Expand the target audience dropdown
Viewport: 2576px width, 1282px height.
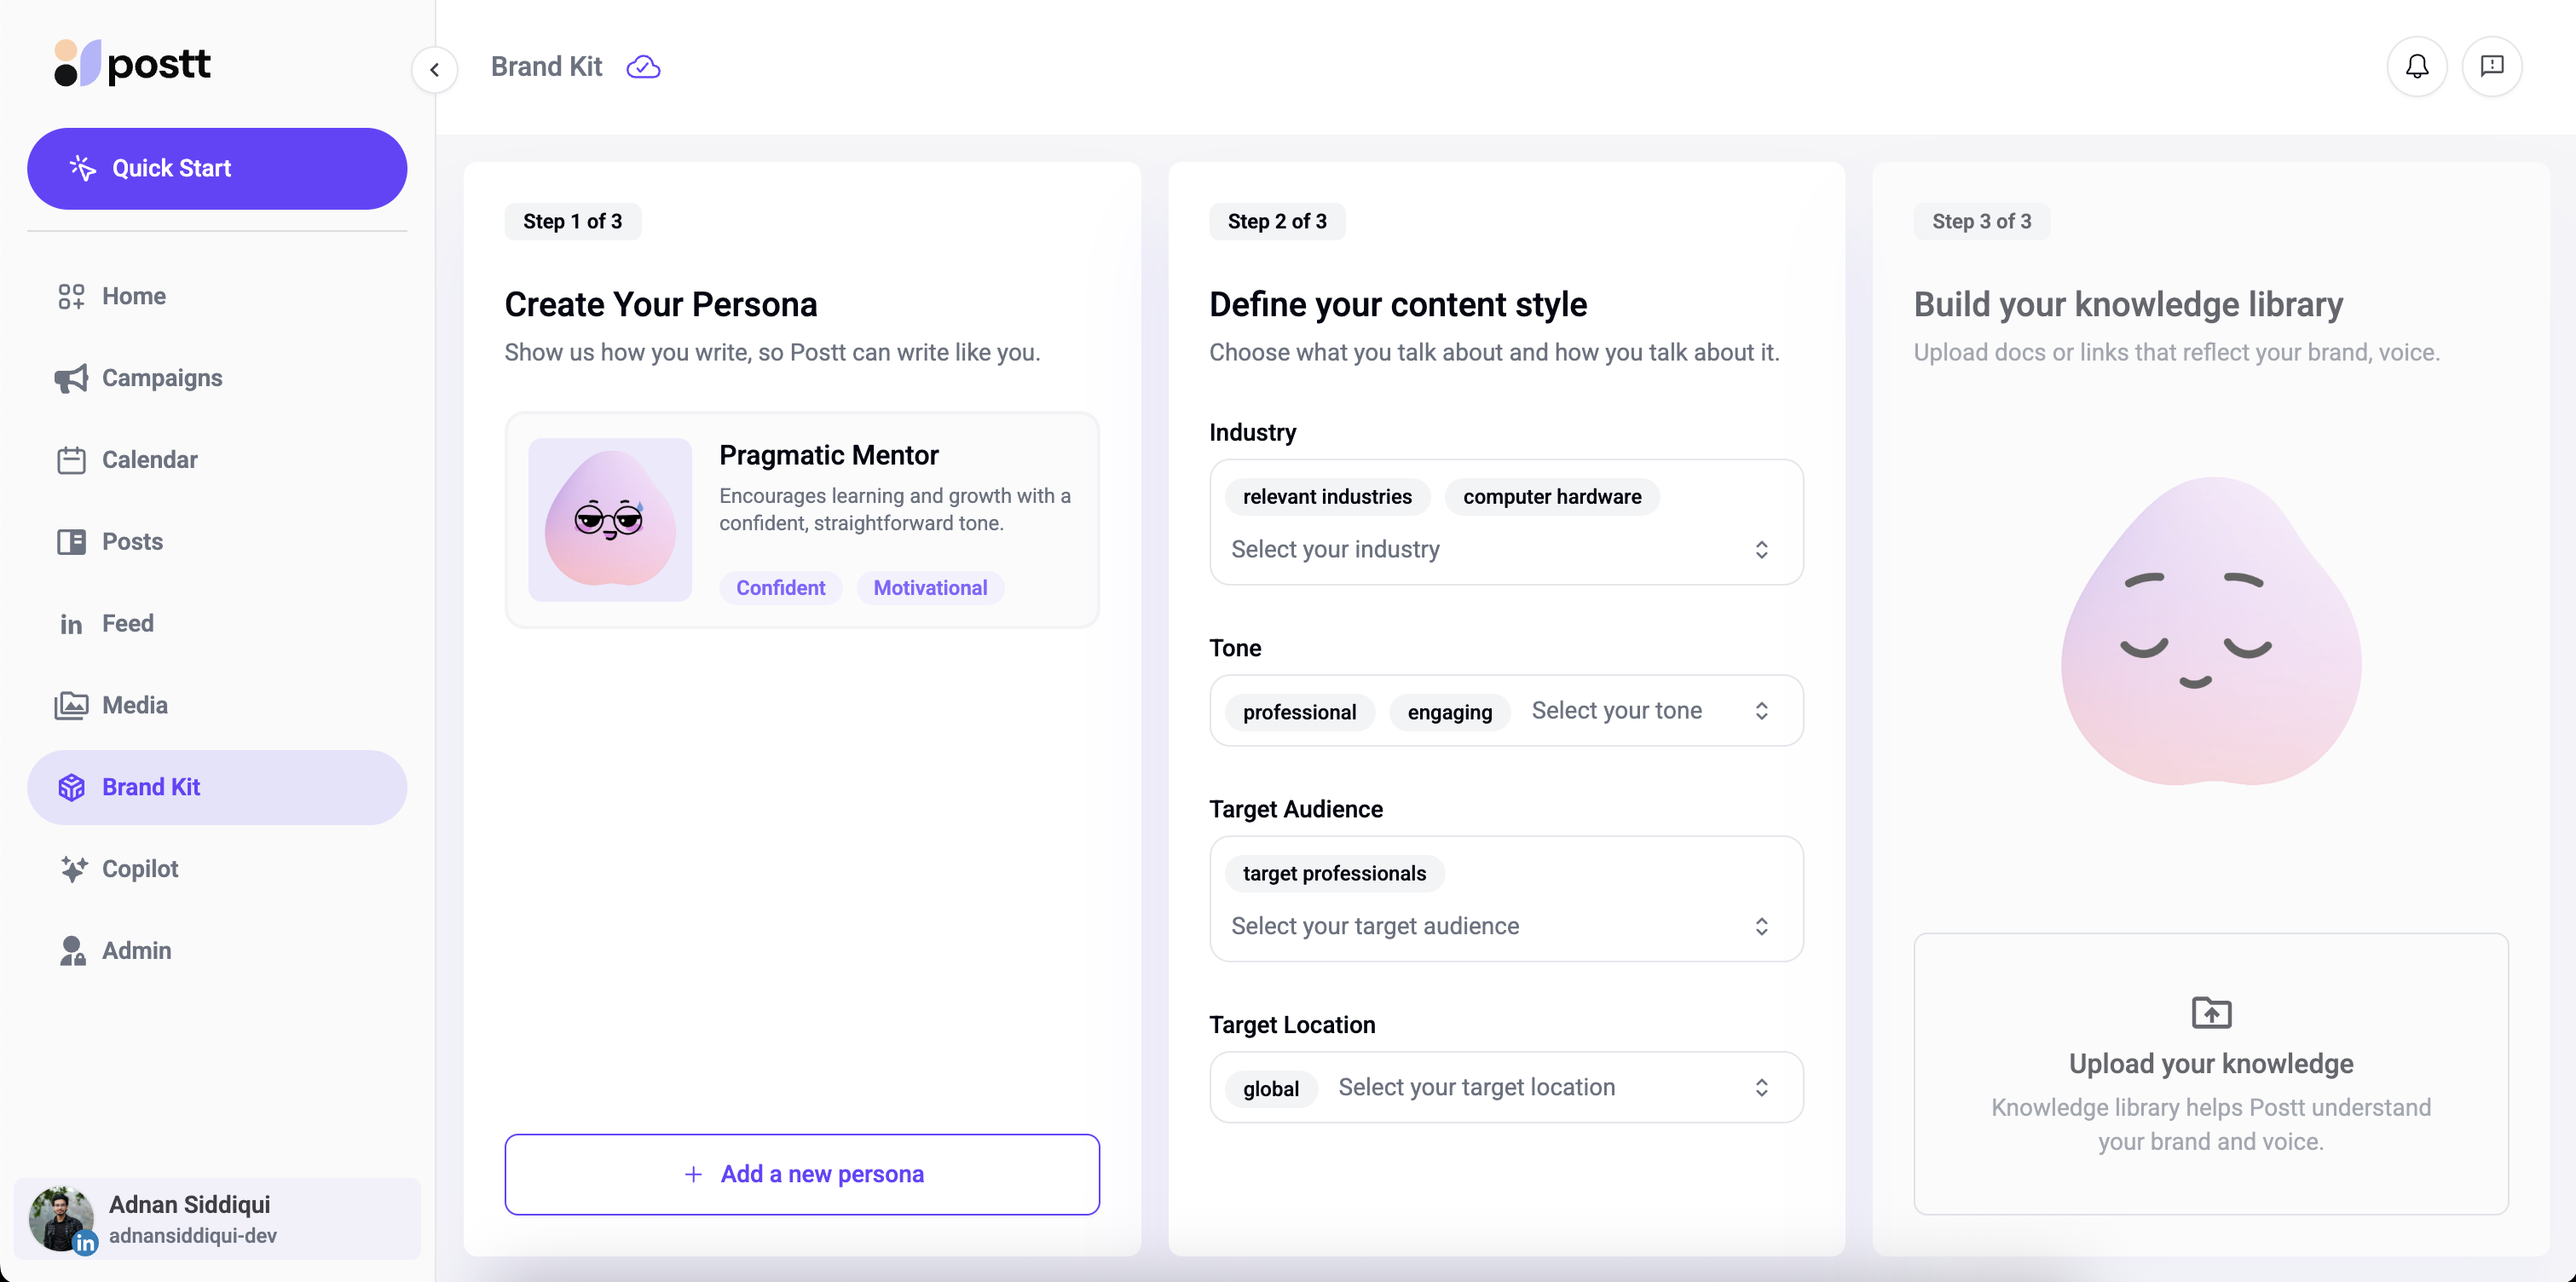pyautogui.click(x=1760, y=926)
